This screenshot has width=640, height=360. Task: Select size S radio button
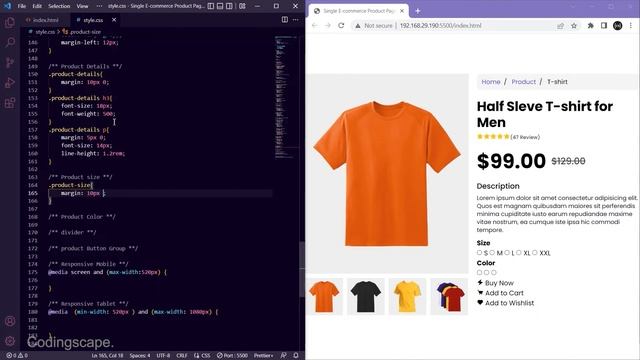480,253
